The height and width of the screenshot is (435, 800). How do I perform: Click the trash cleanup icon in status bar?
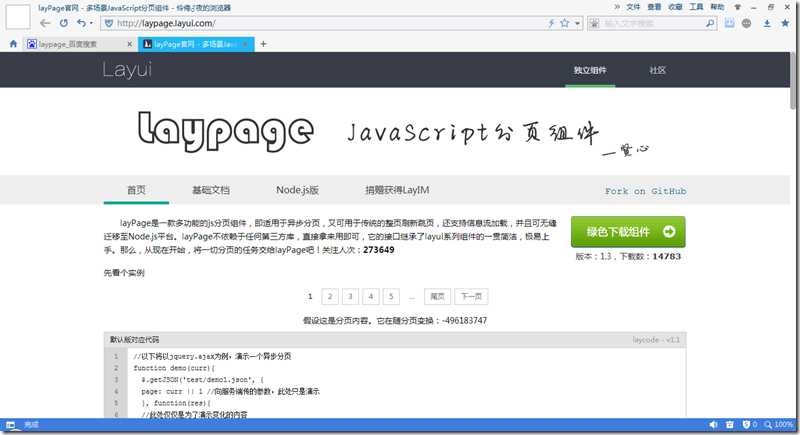(730, 424)
